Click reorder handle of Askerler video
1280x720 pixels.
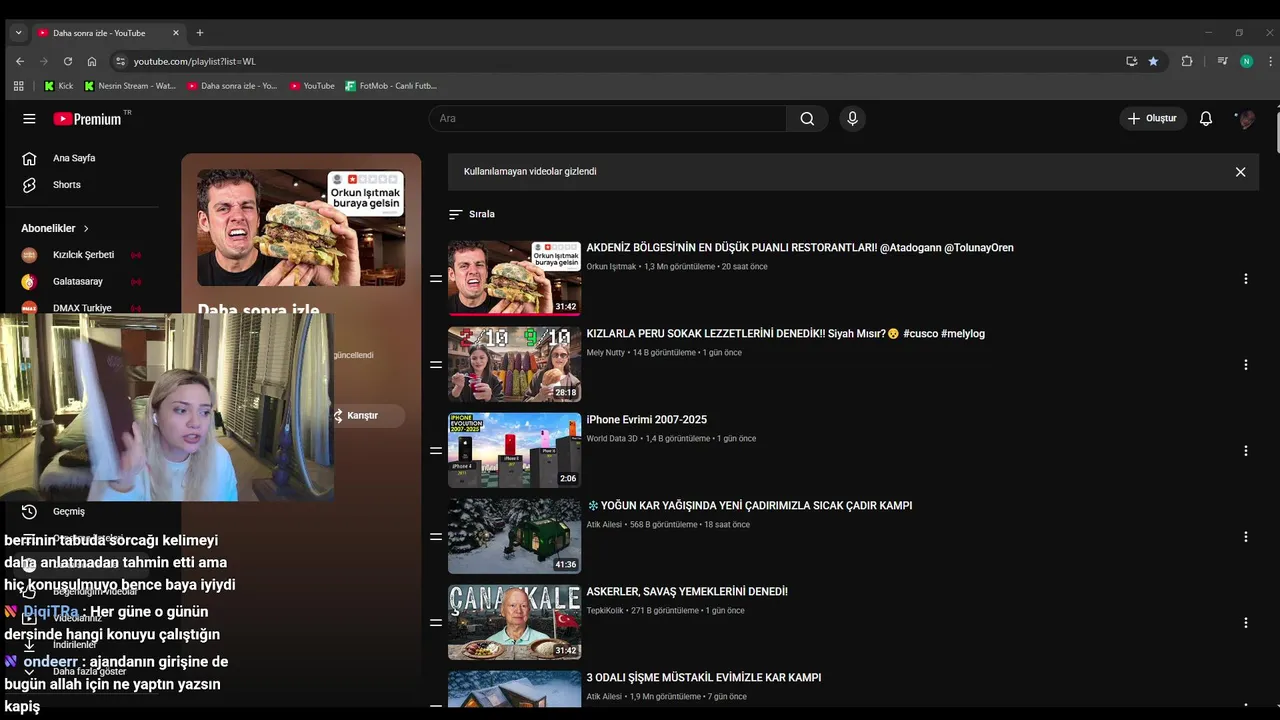(436, 623)
